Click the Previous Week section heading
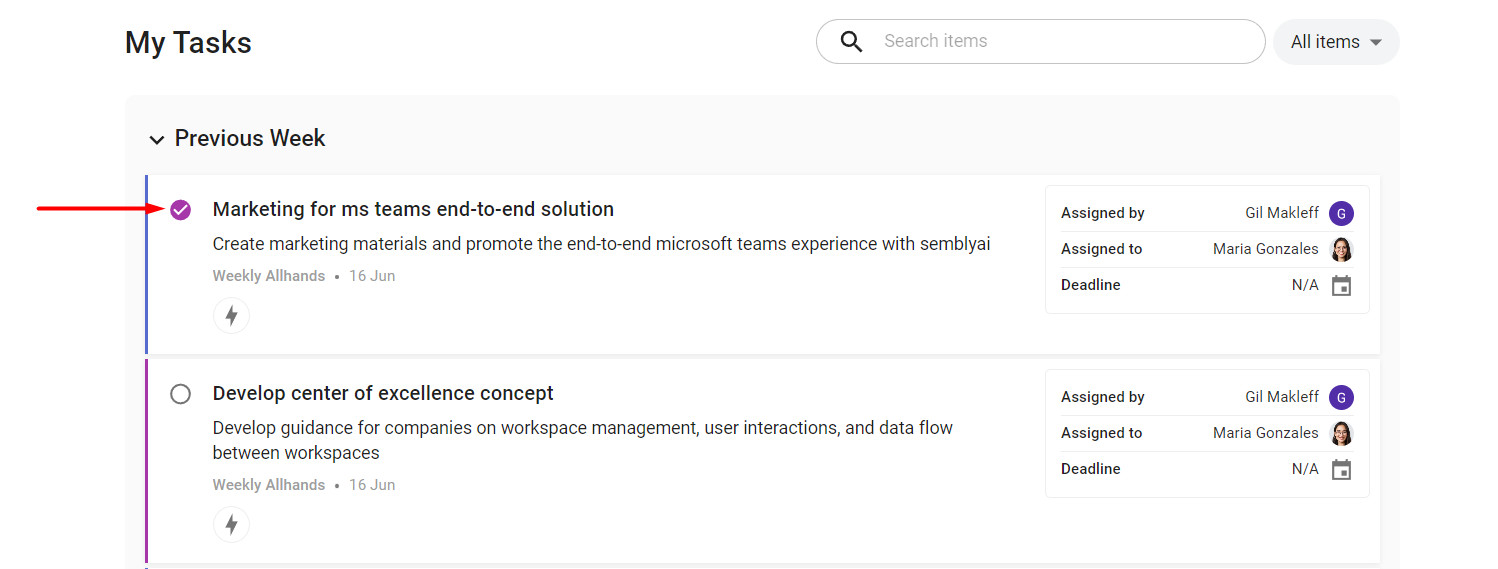The width and height of the screenshot is (1498, 569). [250, 138]
